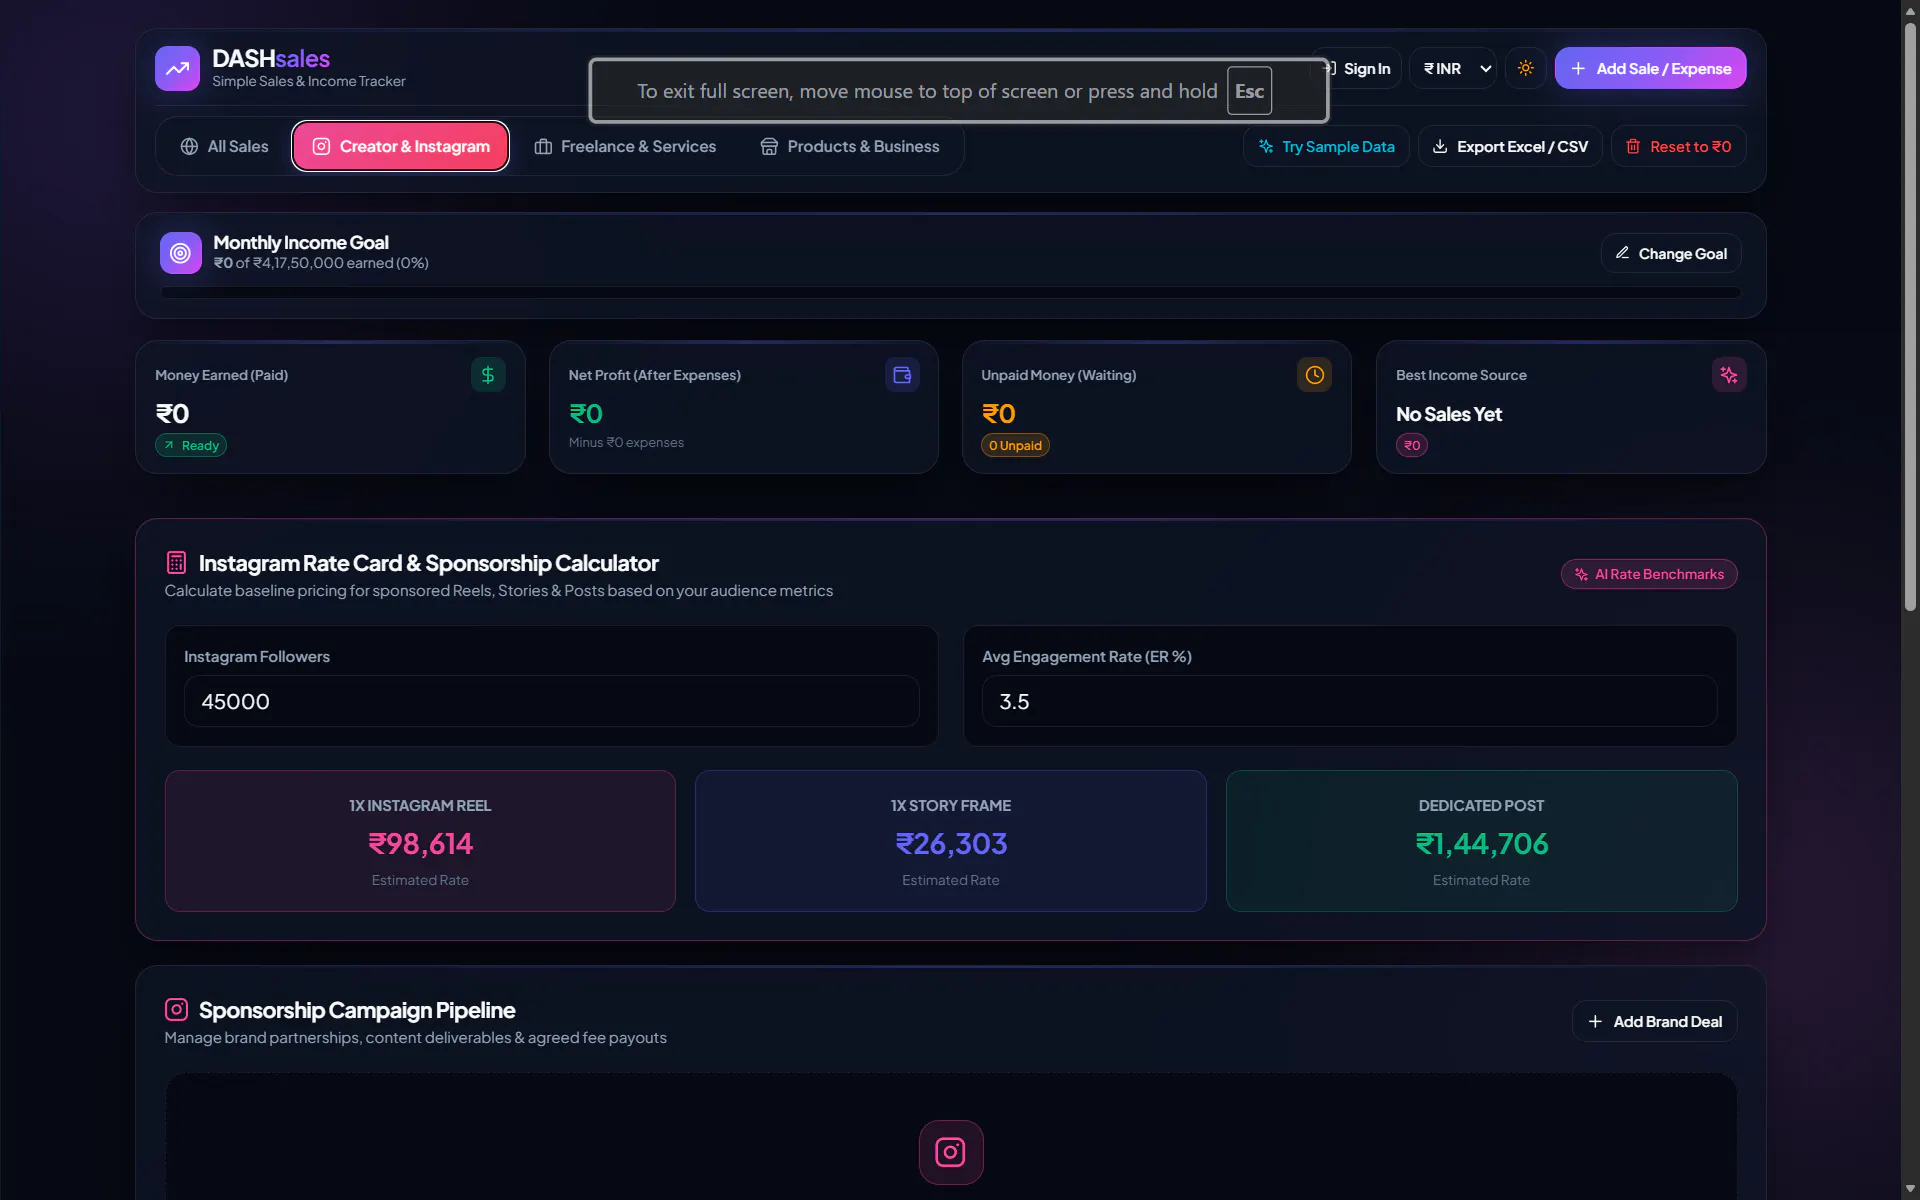Click the plus icon in Add Brand Deal
The image size is (1920, 1200).
pos(1595,1021)
